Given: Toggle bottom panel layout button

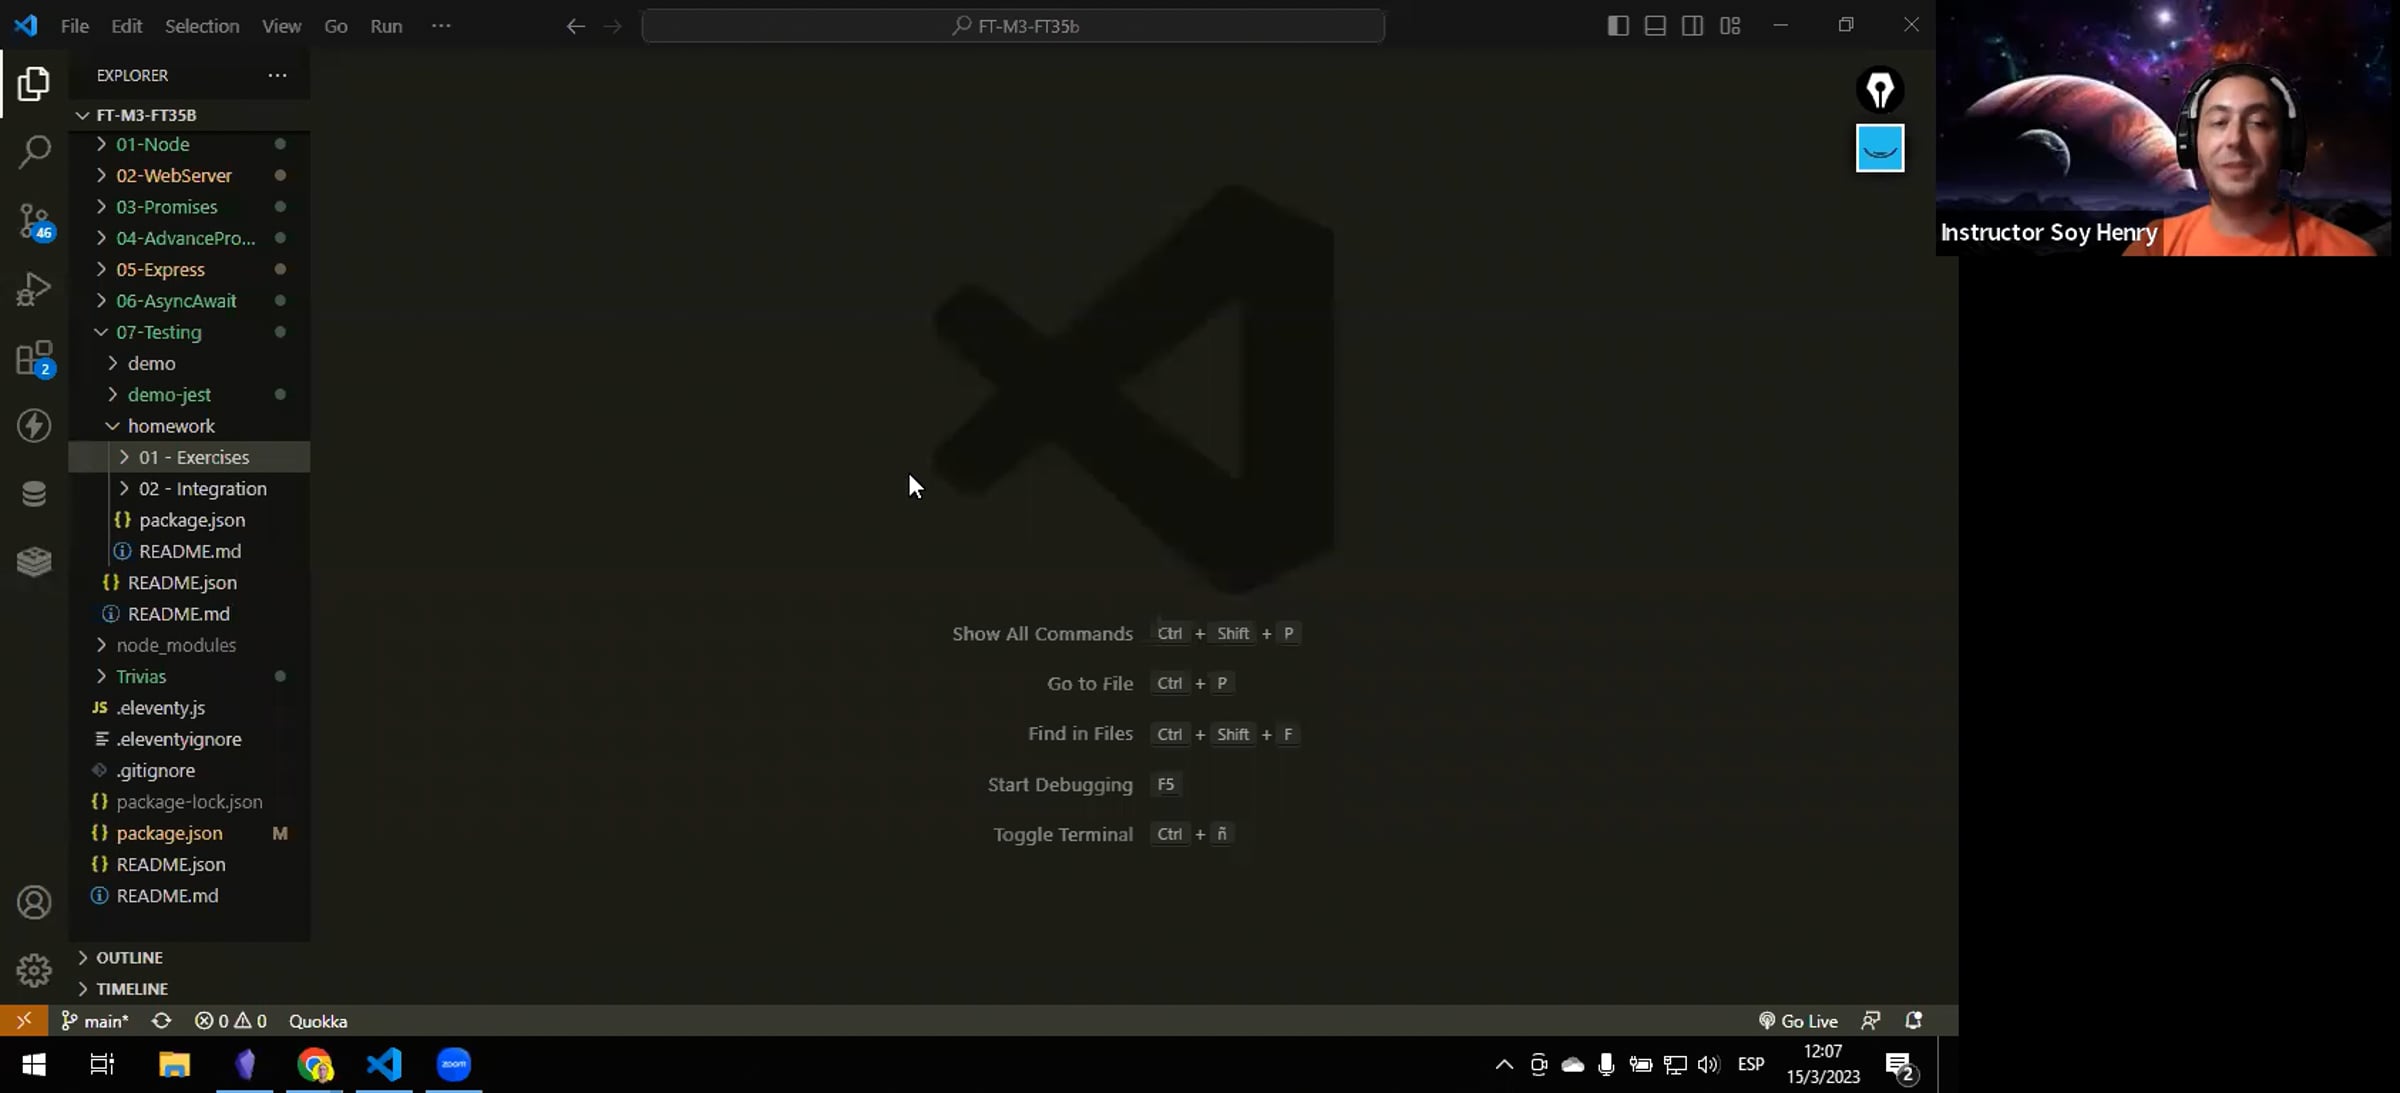Looking at the screenshot, I should click(1655, 26).
